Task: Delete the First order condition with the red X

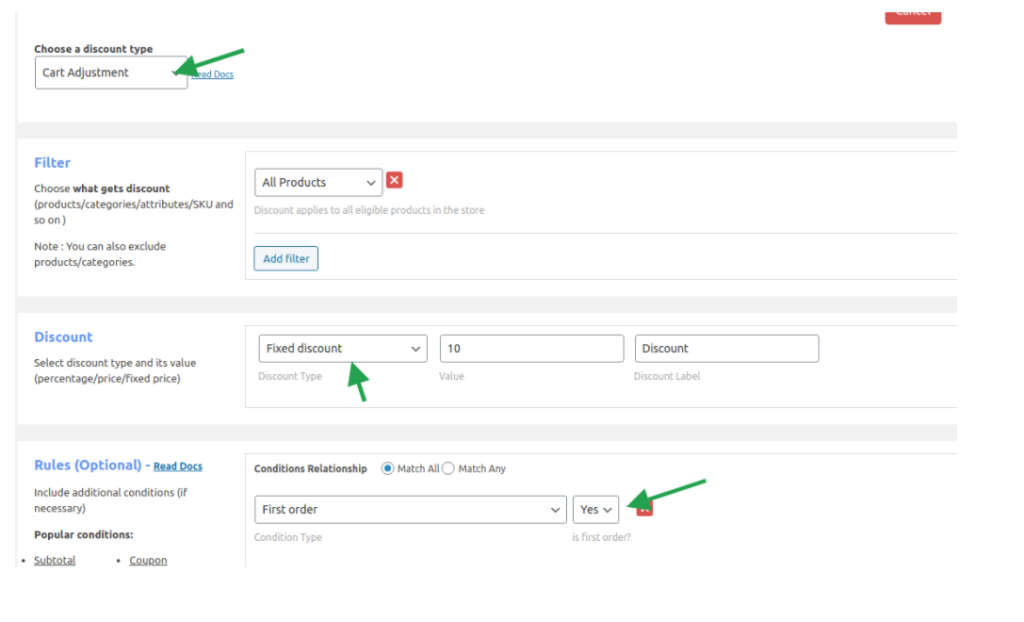Action: point(645,509)
